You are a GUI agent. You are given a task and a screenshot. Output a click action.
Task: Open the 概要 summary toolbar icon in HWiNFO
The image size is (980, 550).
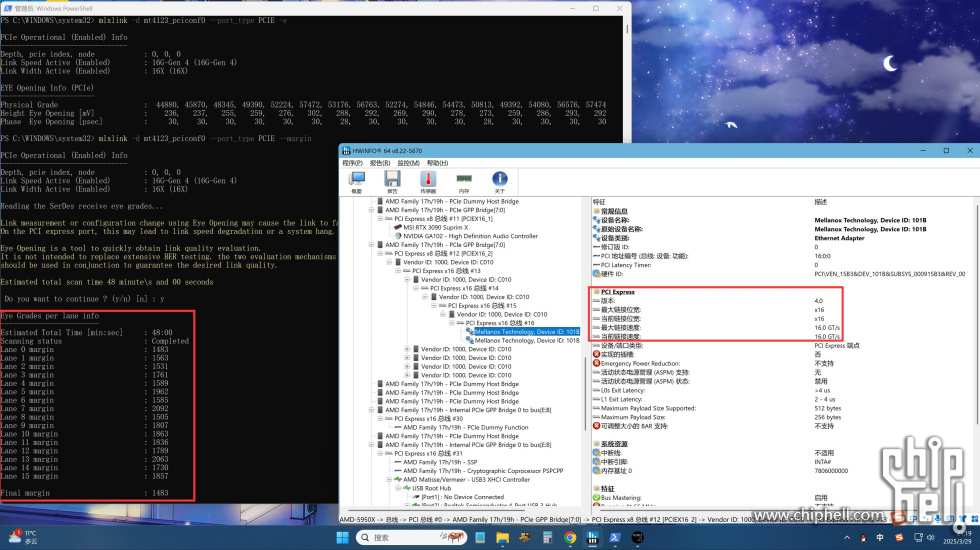coord(357,182)
